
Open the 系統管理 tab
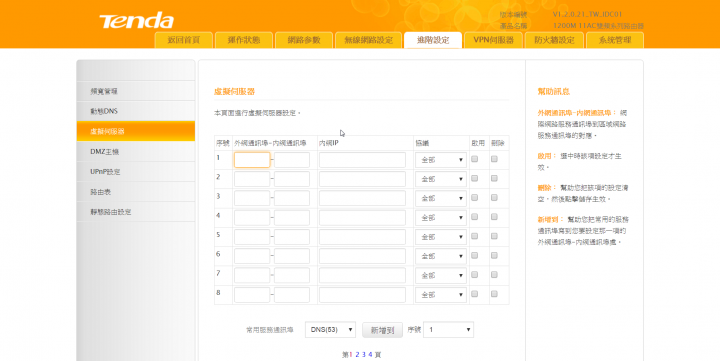pyautogui.click(x=615, y=40)
